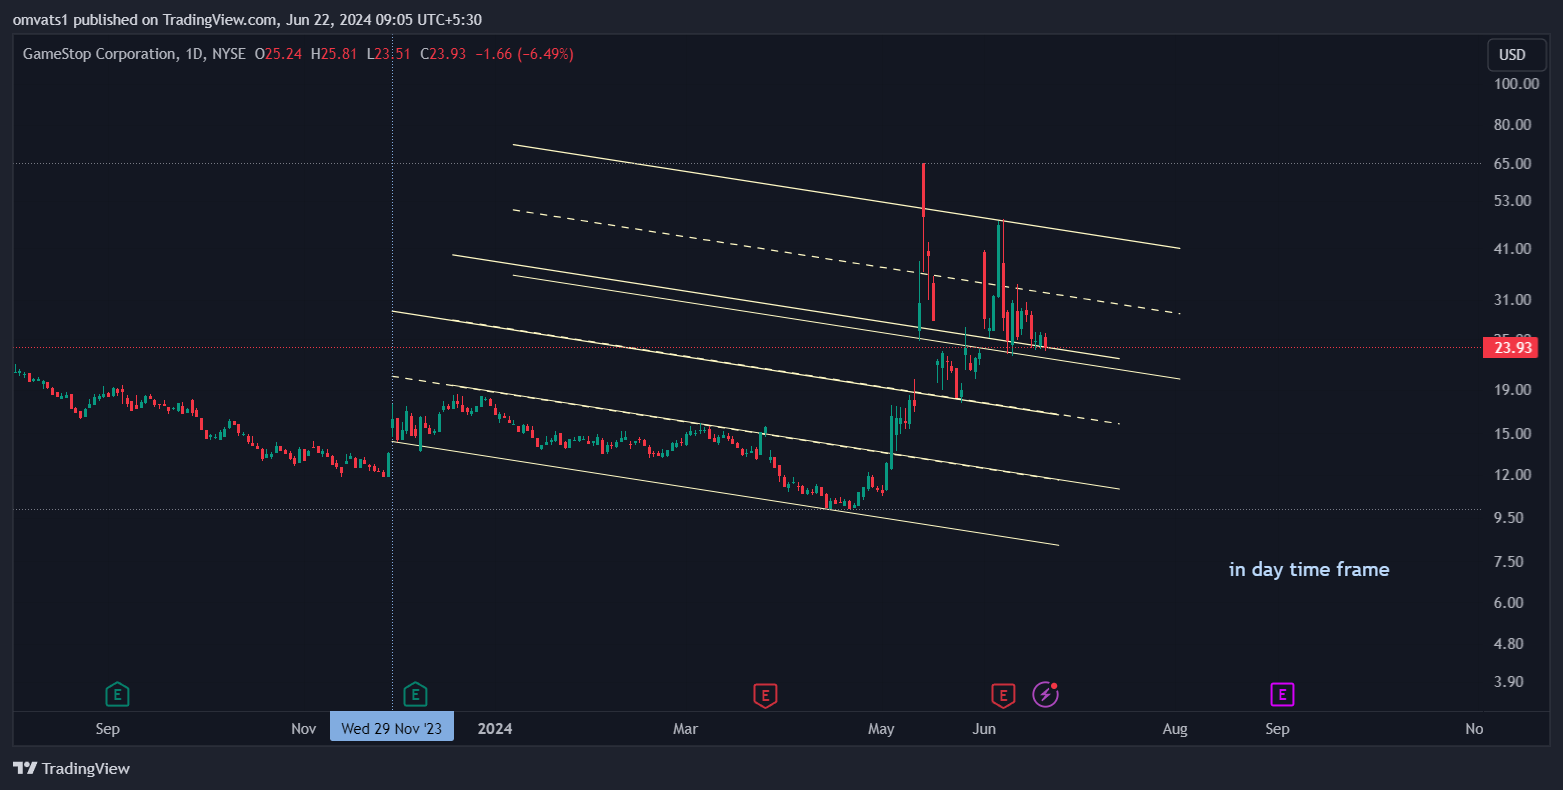Click the red 23.93 current price label
The image size is (1563, 790).
[x=1511, y=348]
